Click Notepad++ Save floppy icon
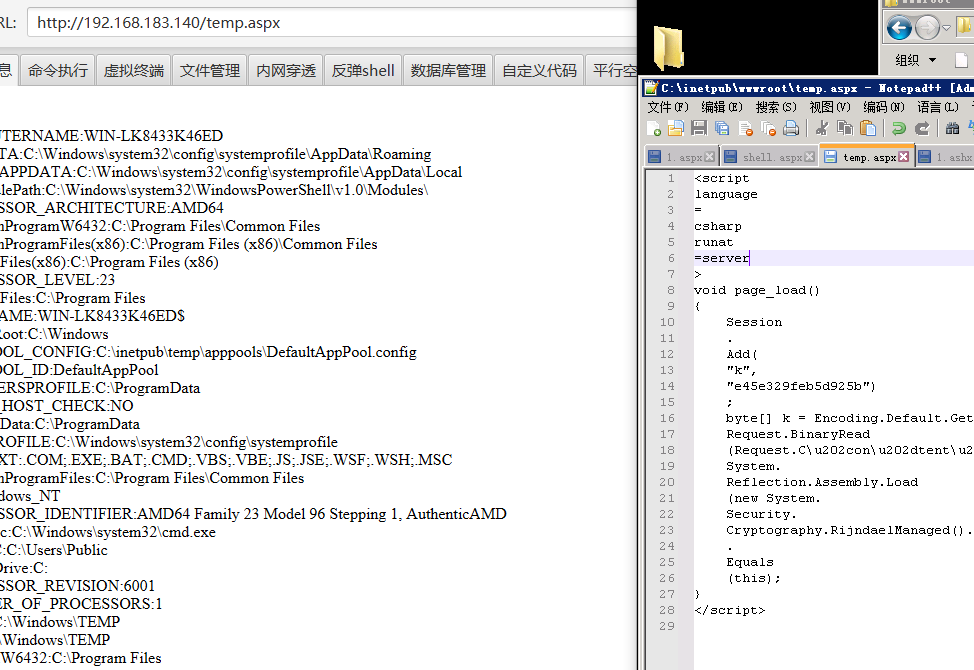The image size is (974, 670). pos(699,129)
